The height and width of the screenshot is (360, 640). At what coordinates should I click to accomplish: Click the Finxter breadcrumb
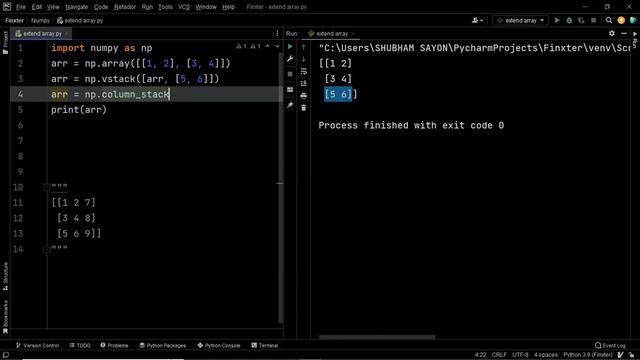[x=14, y=20]
